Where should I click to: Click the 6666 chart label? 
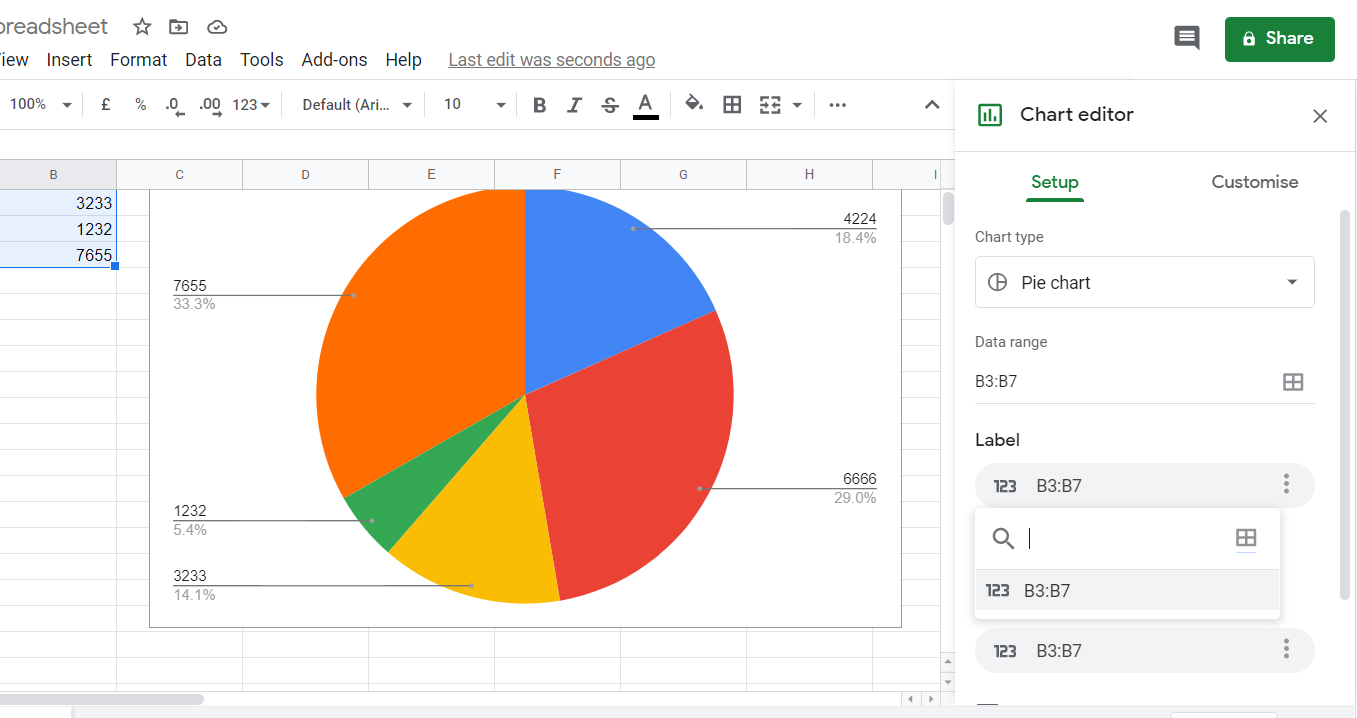(859, 479)
